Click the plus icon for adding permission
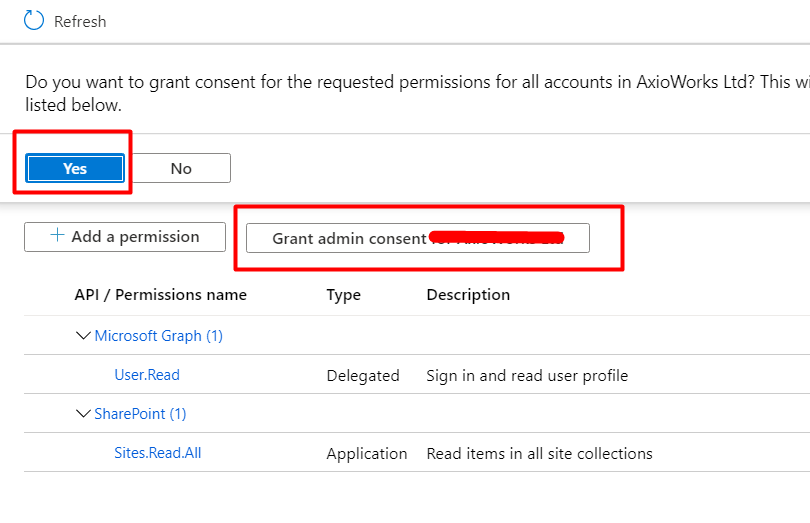This screenshot has width=810, height=523. pos(57,236)
